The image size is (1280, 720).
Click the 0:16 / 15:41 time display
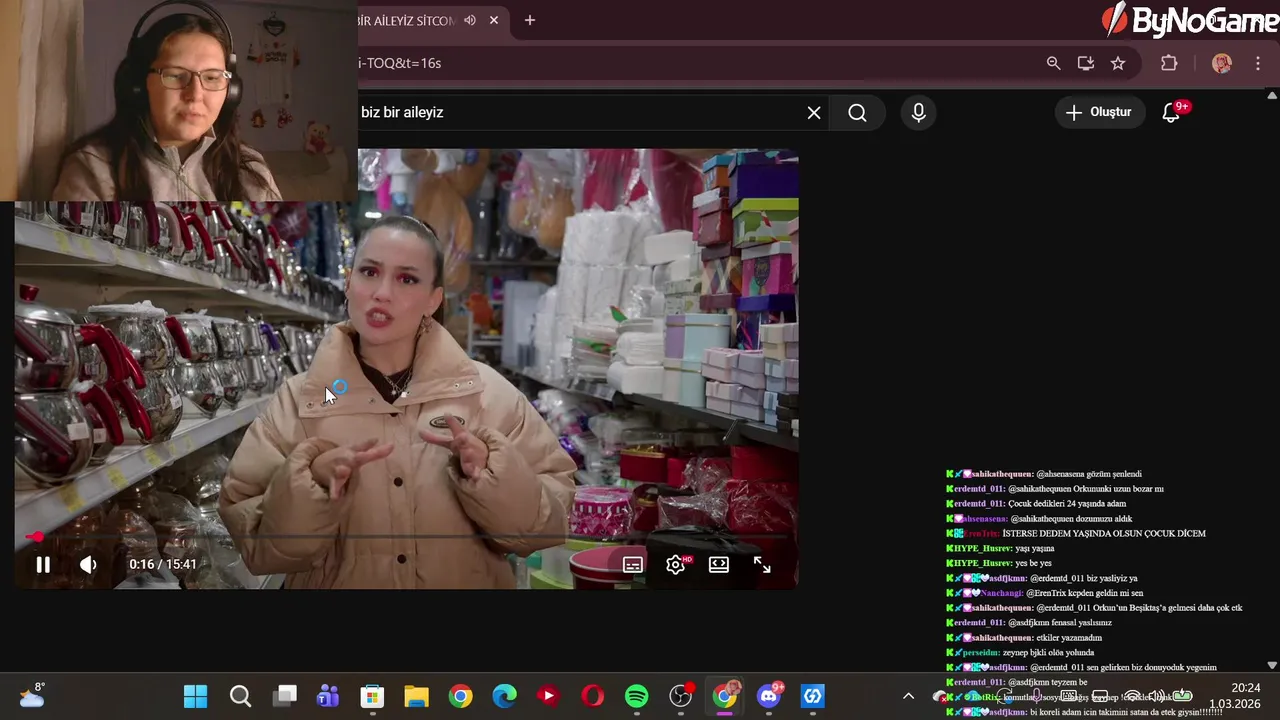point(163,564)
